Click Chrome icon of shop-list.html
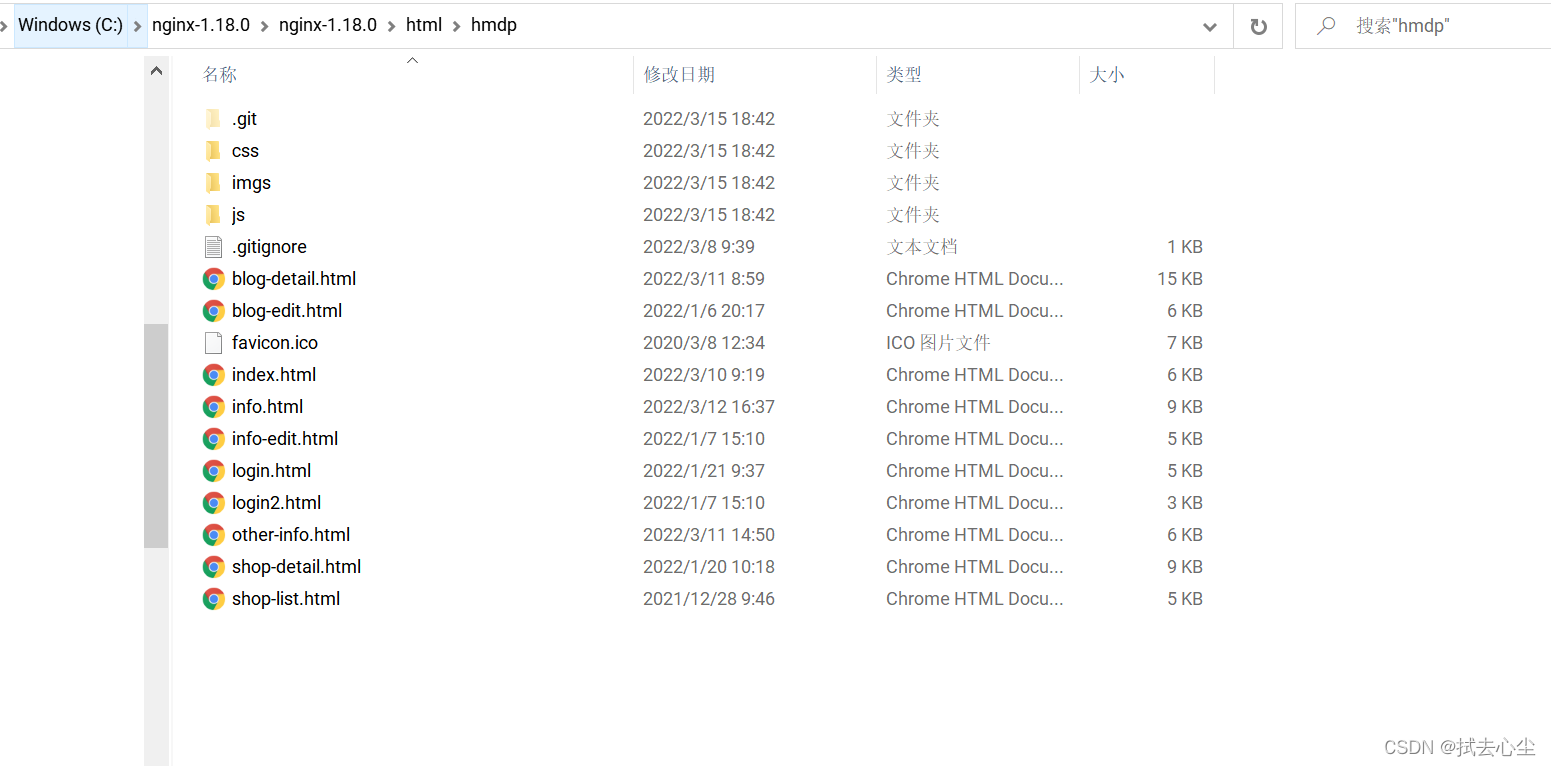This screenshot has height=766, width=1551. point(213,599)
